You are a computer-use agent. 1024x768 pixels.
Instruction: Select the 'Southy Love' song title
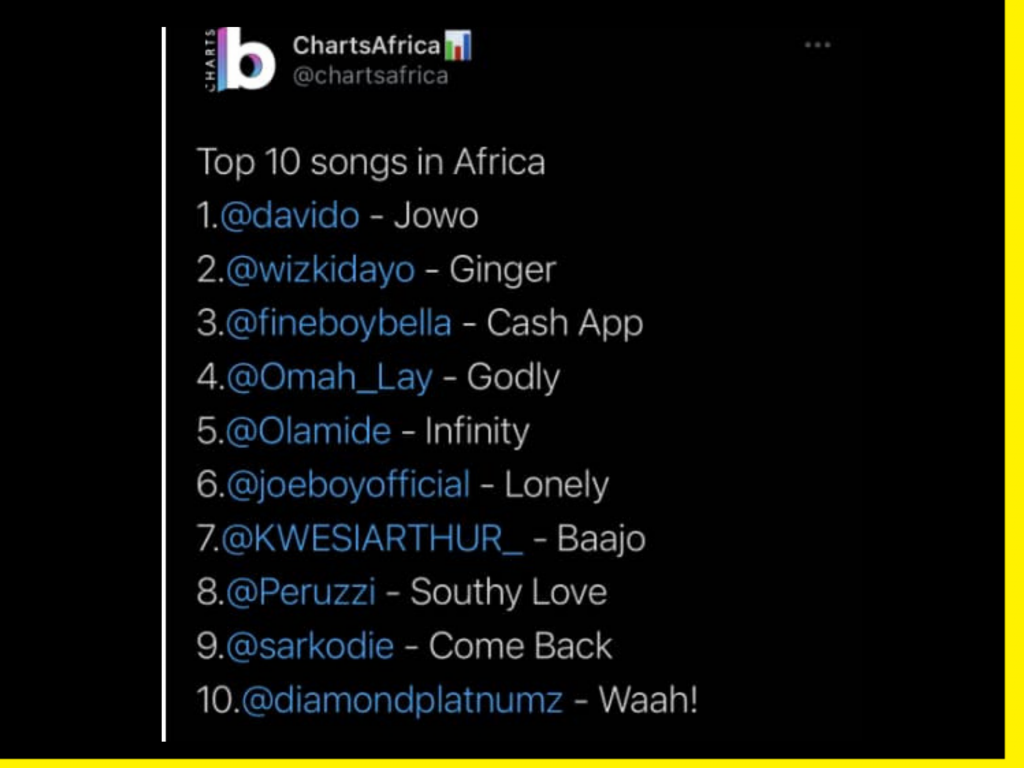509,593
